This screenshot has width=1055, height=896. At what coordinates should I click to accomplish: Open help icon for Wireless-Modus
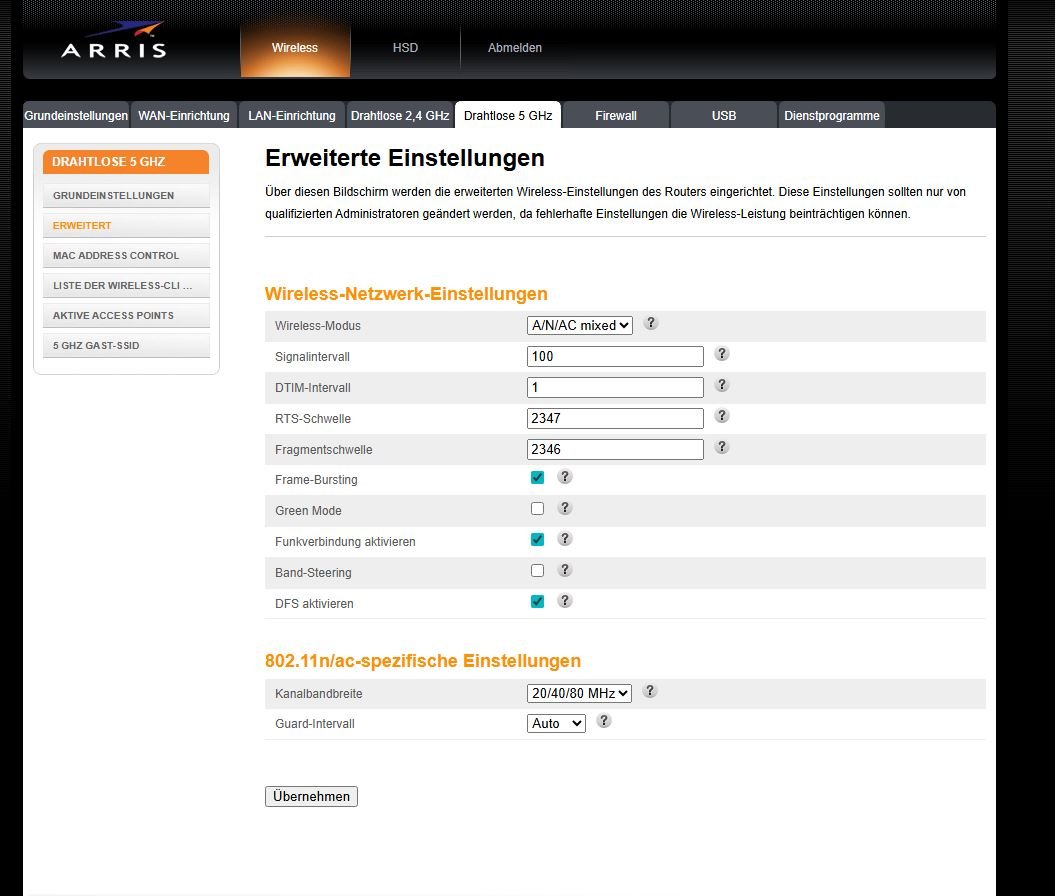coord(651,323)
